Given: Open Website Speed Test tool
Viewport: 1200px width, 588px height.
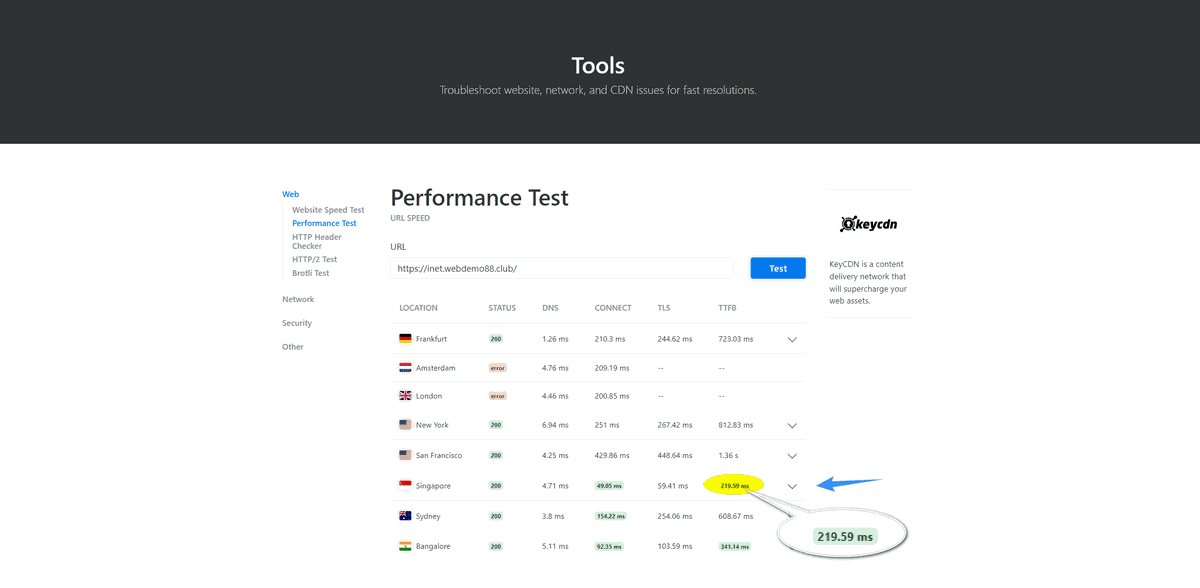Looking at the screenshot, I should [328, 210].
